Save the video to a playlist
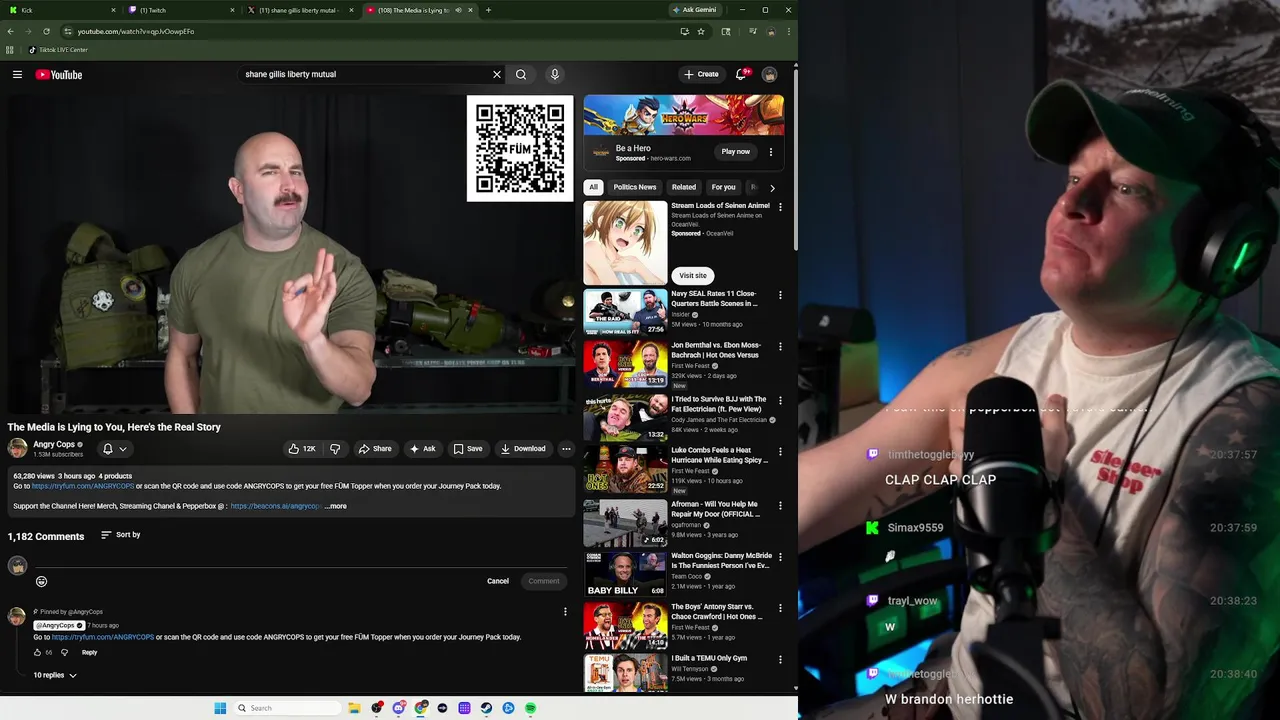The width and height of the screenshot is (1280, 720). (x=468, y=449)
